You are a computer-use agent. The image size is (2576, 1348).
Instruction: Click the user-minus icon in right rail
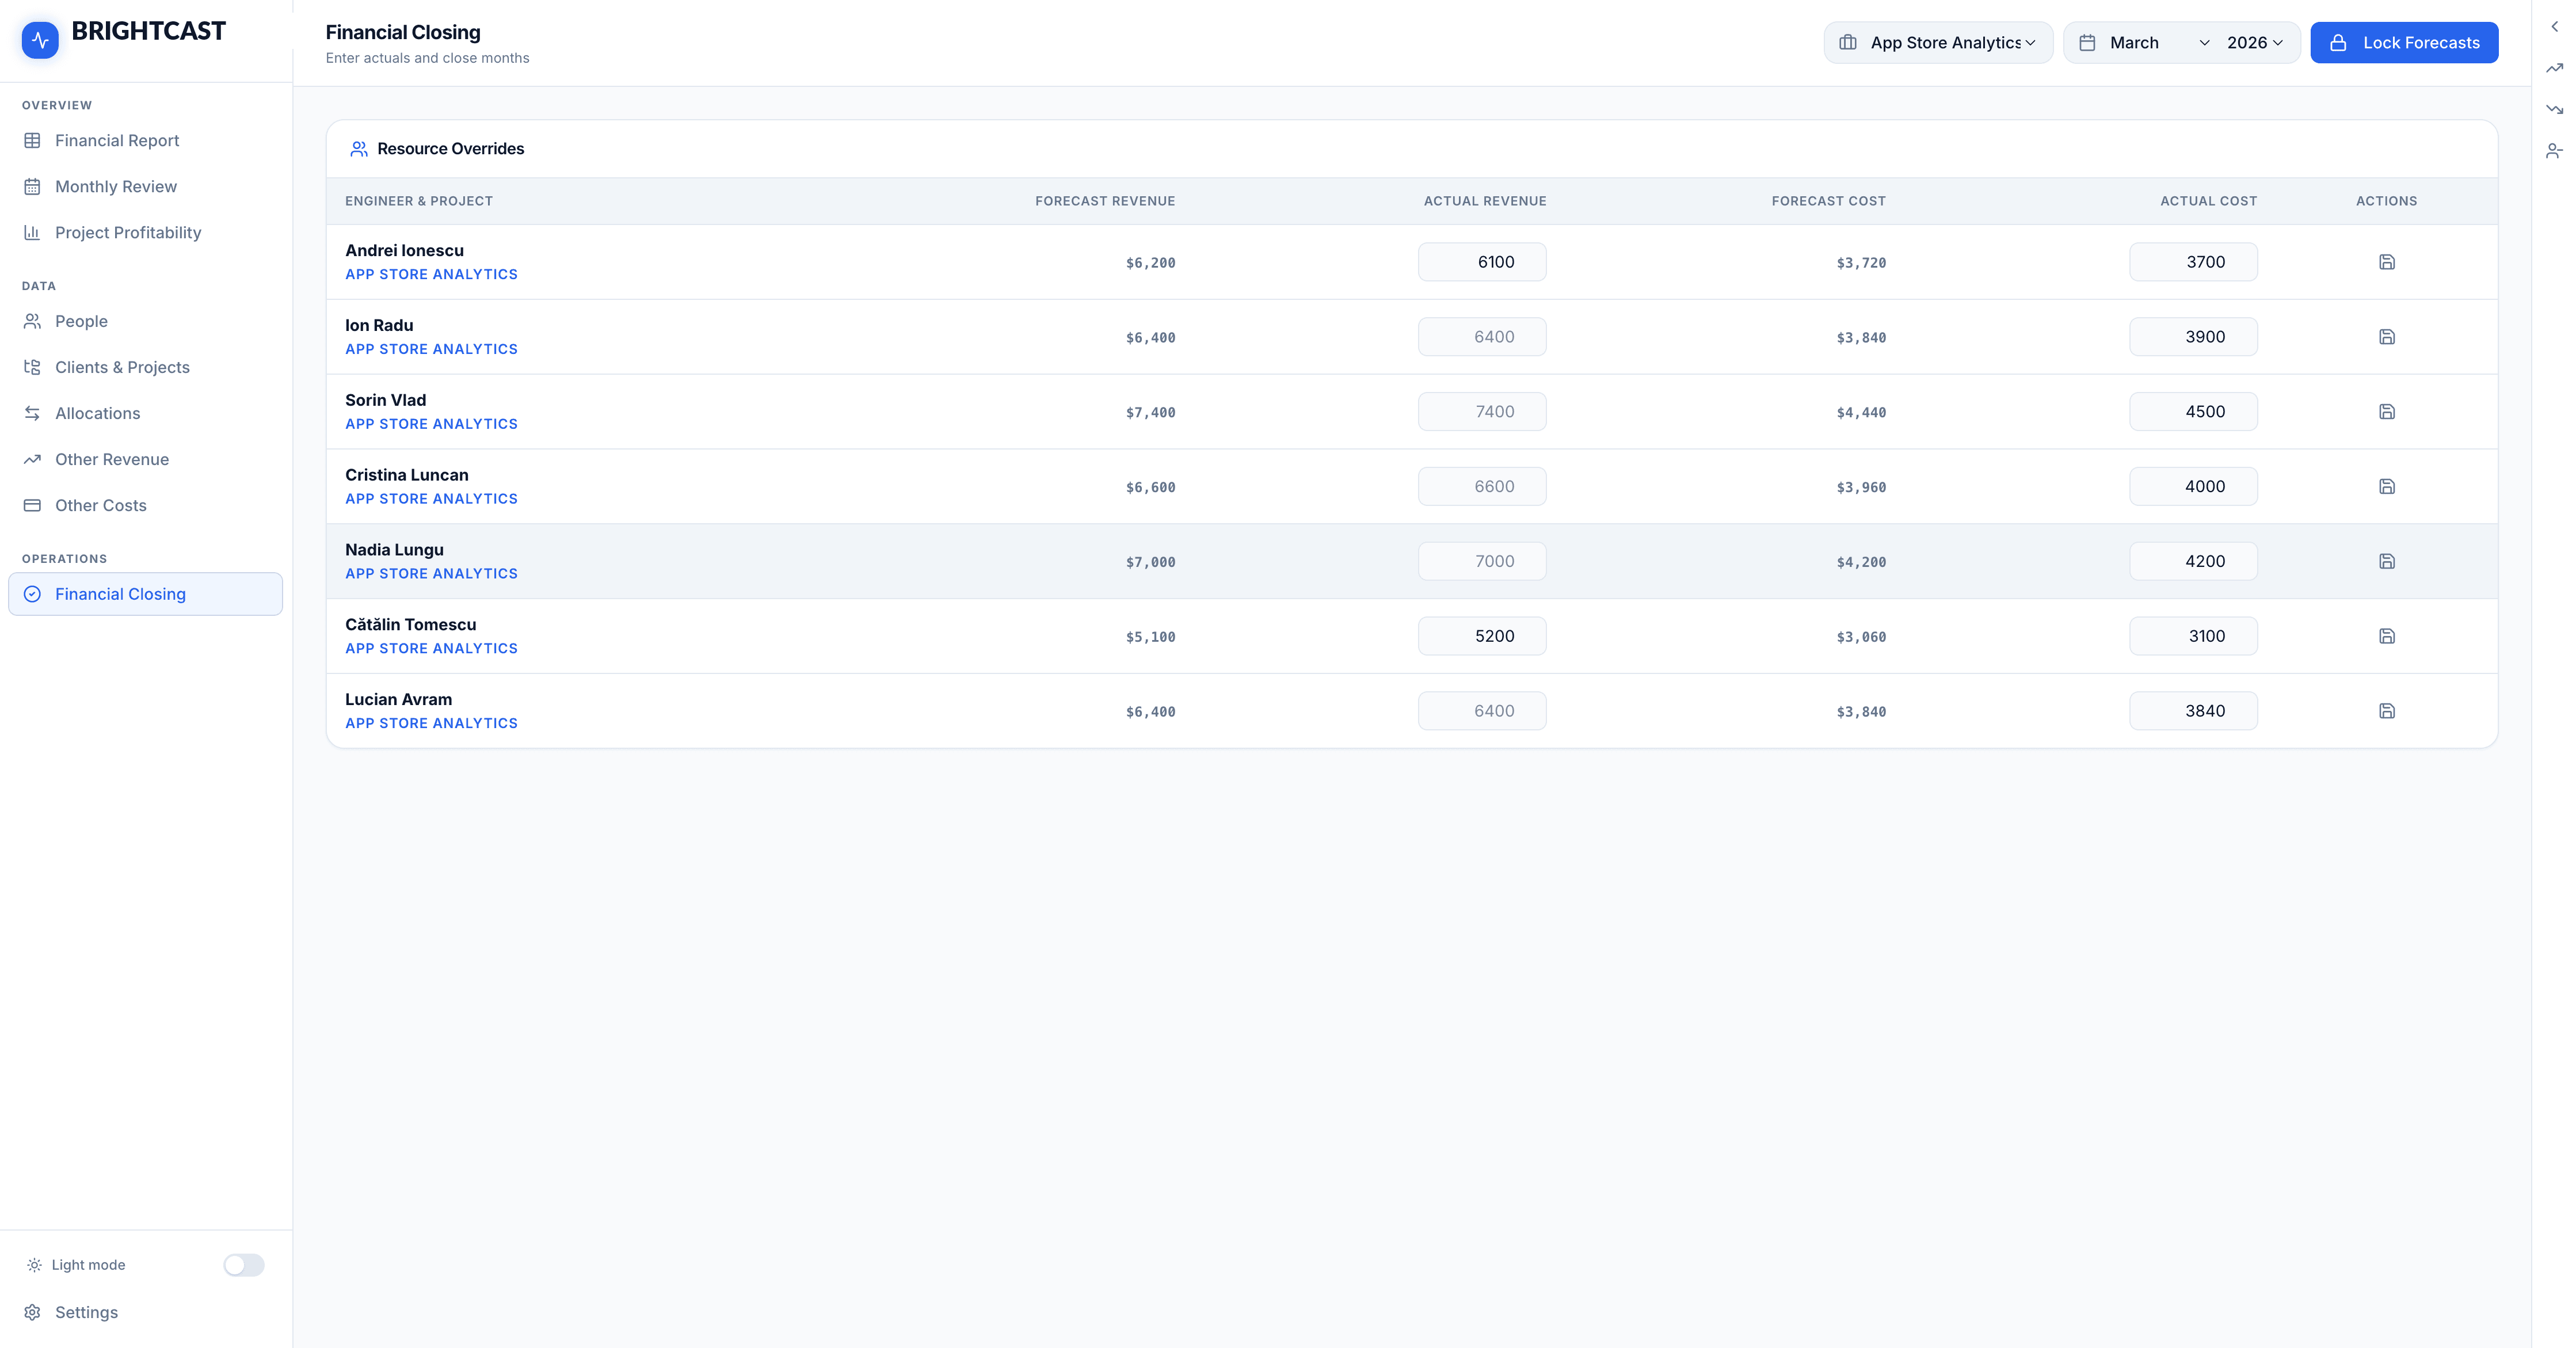[2554, 151]
